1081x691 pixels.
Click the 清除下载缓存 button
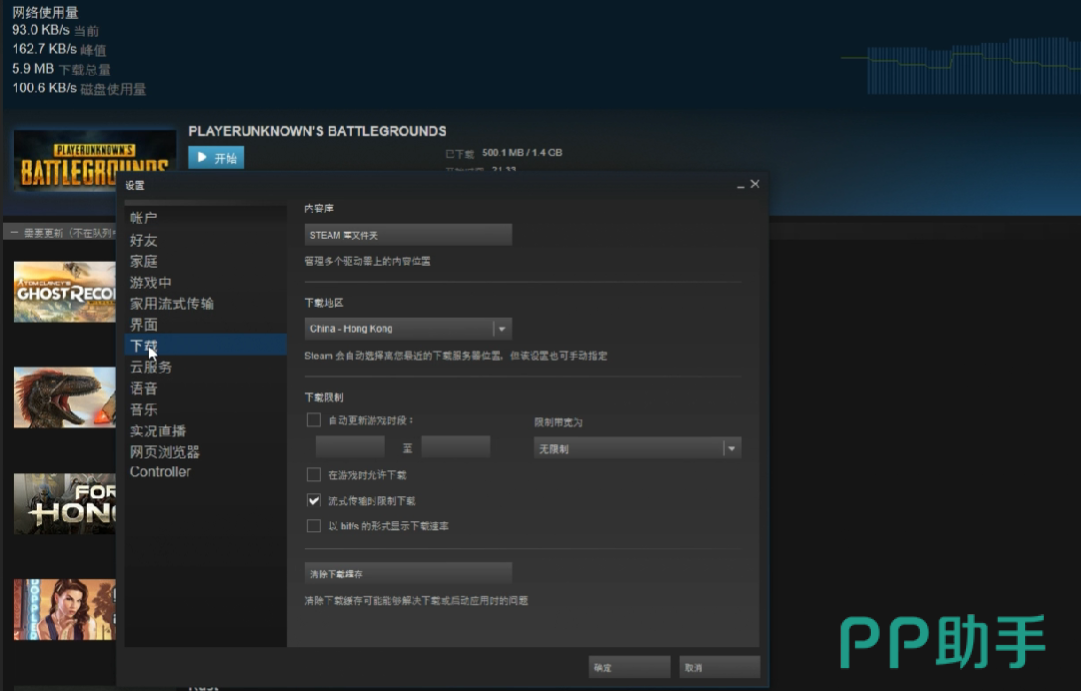[408, 573]
